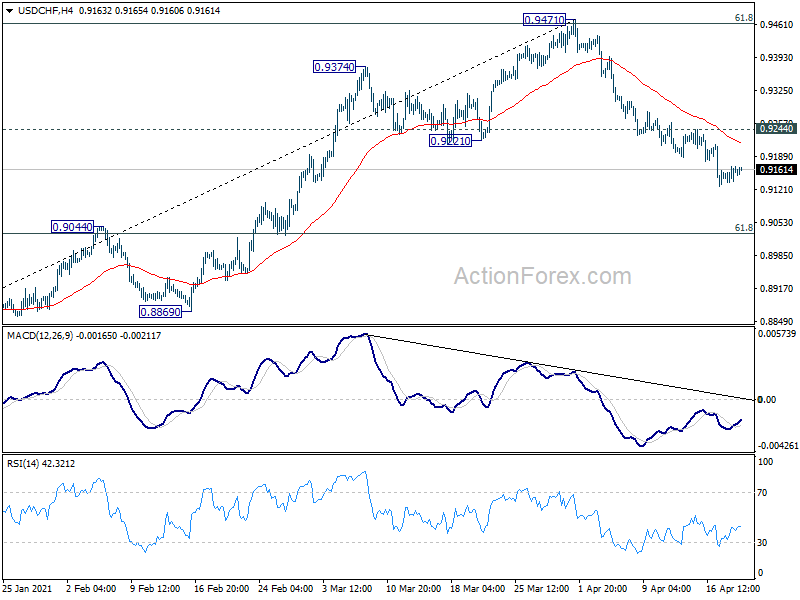Screen dimensions: 800x600
Task: Select the 0.89170 price axis value
Action: tap(777, 288)
